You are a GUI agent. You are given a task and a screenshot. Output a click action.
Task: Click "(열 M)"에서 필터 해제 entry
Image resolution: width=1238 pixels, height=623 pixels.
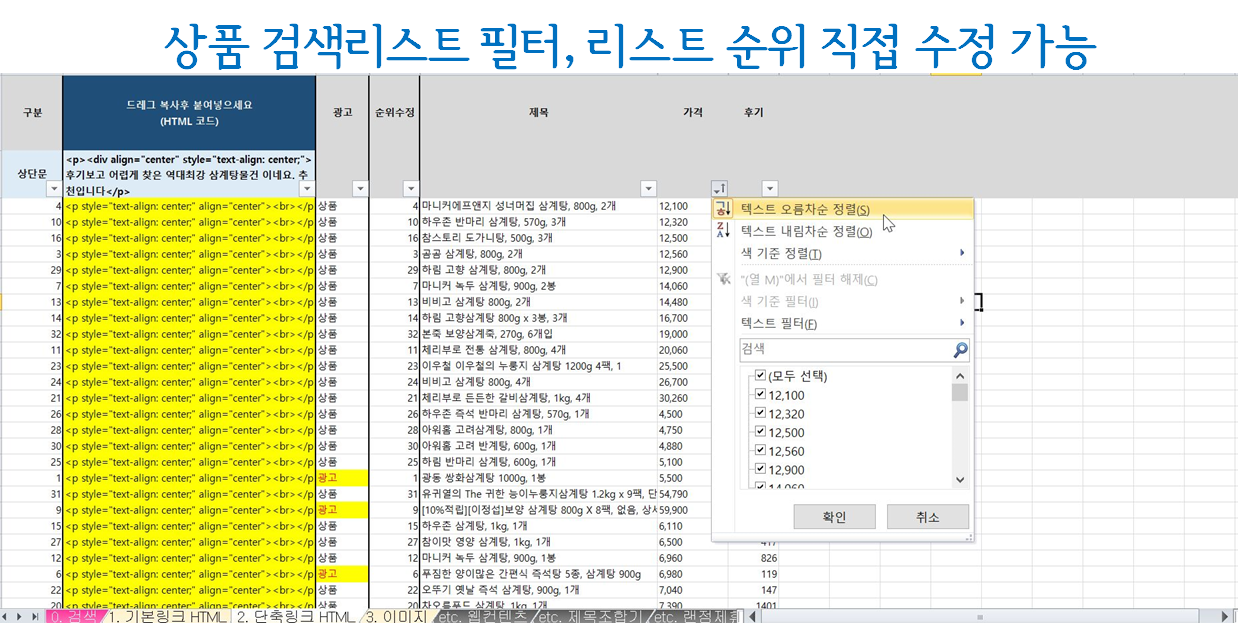pyautogui.click(x=843, y=280)
